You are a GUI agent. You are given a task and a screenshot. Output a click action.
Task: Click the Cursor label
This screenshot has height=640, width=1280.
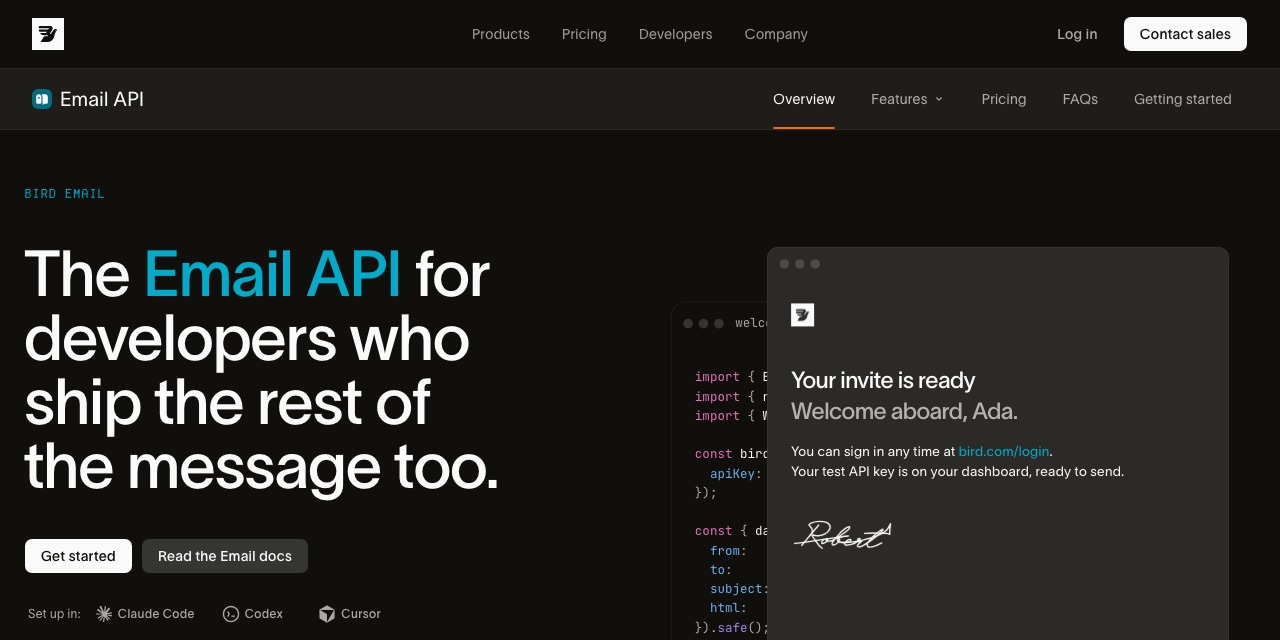(x=361, y=614)
